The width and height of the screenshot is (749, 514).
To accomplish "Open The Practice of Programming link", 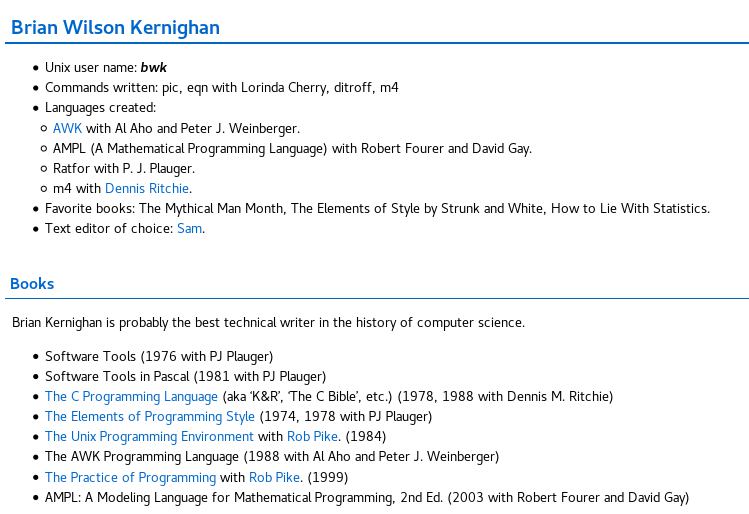I will click(130, 477).
